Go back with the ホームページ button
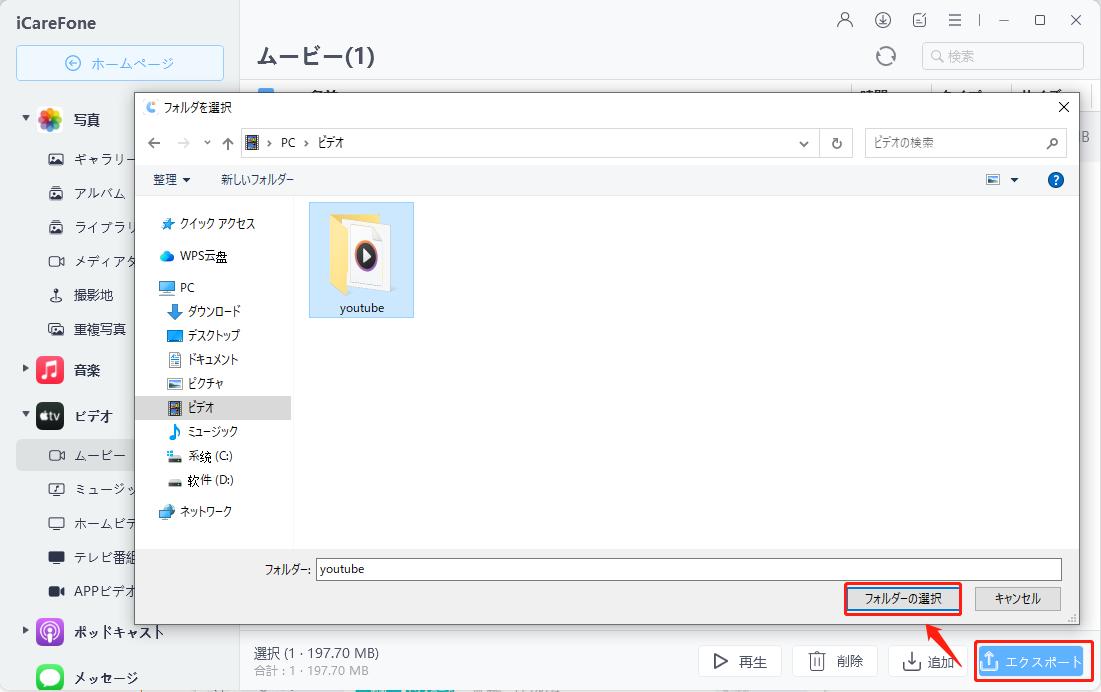 coord(120,63)
